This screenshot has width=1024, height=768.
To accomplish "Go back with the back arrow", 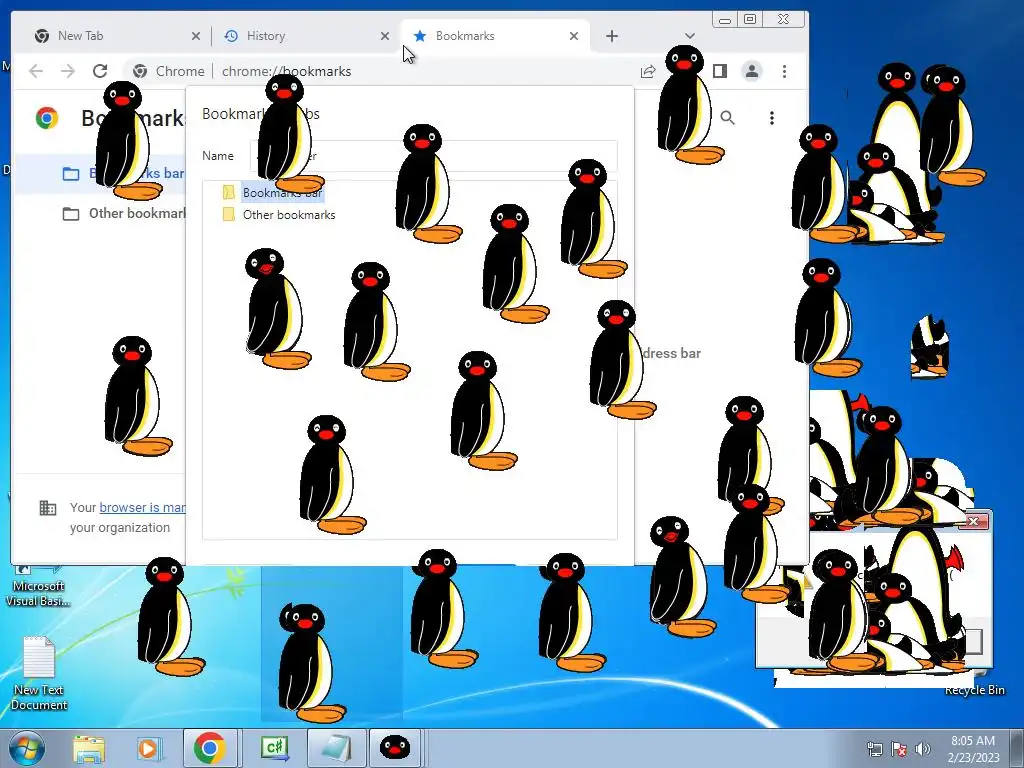I will (36, 71).
